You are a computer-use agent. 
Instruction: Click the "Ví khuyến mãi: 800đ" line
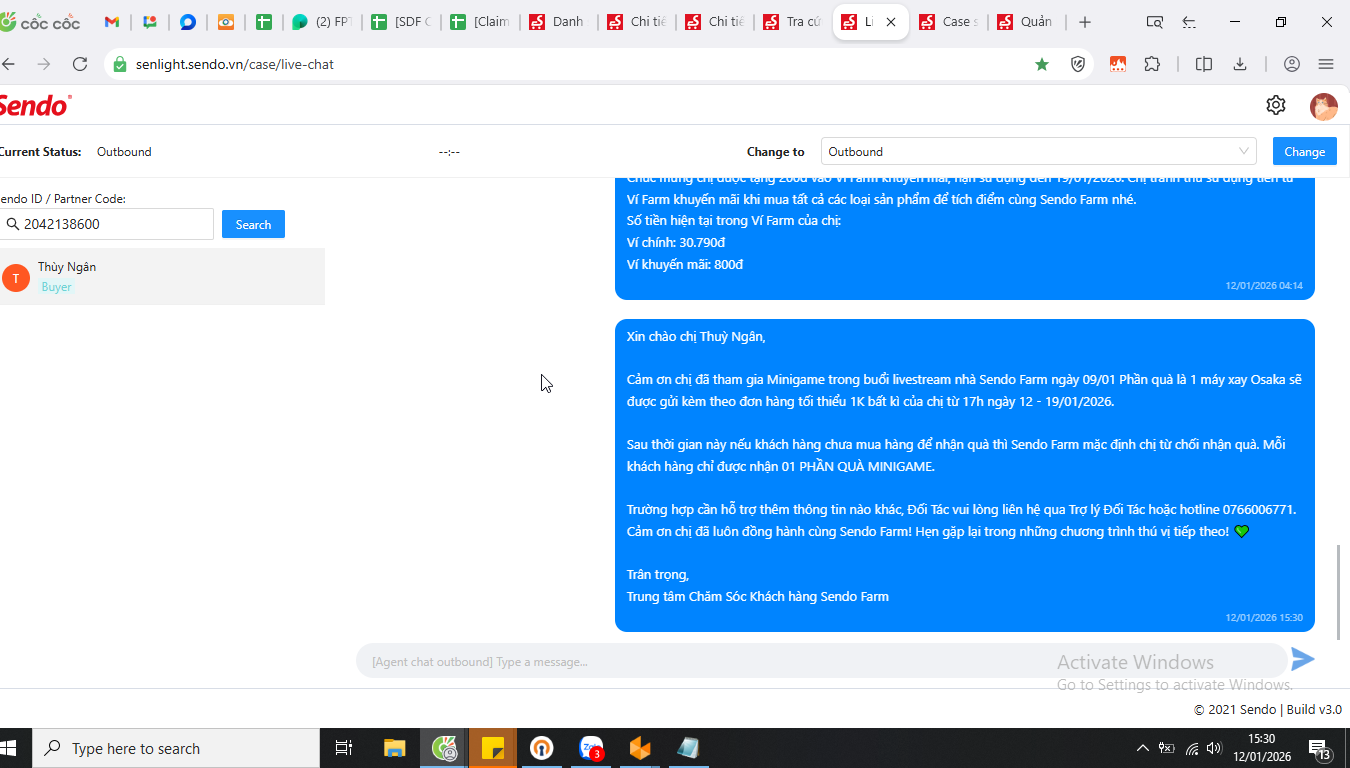click(x=685, y=265)
